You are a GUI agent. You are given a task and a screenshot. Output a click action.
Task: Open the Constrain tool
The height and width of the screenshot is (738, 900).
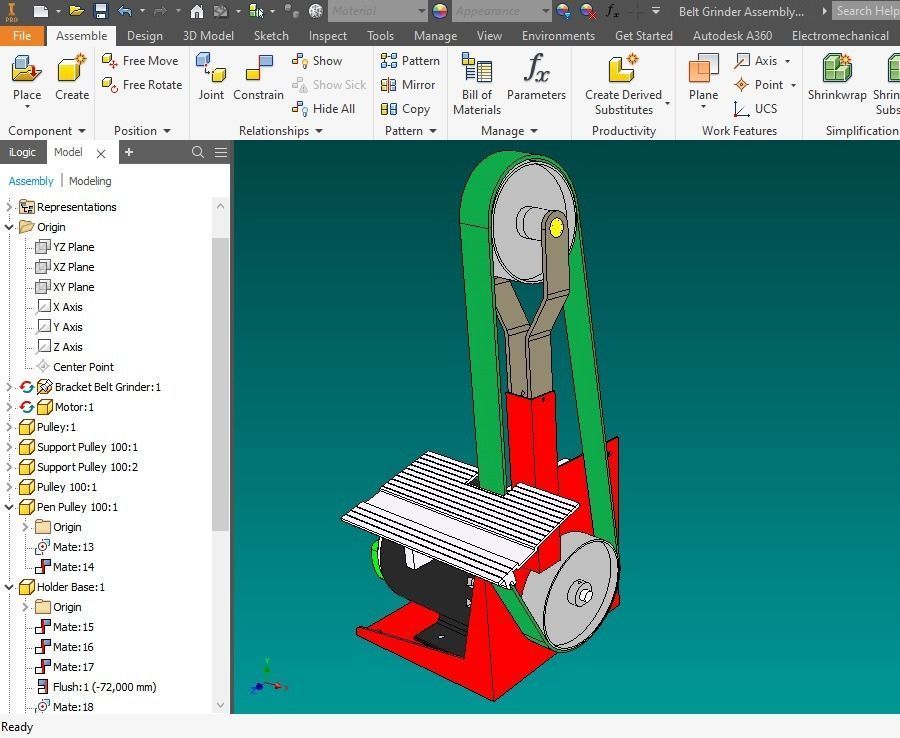click(x=258, y=78)
